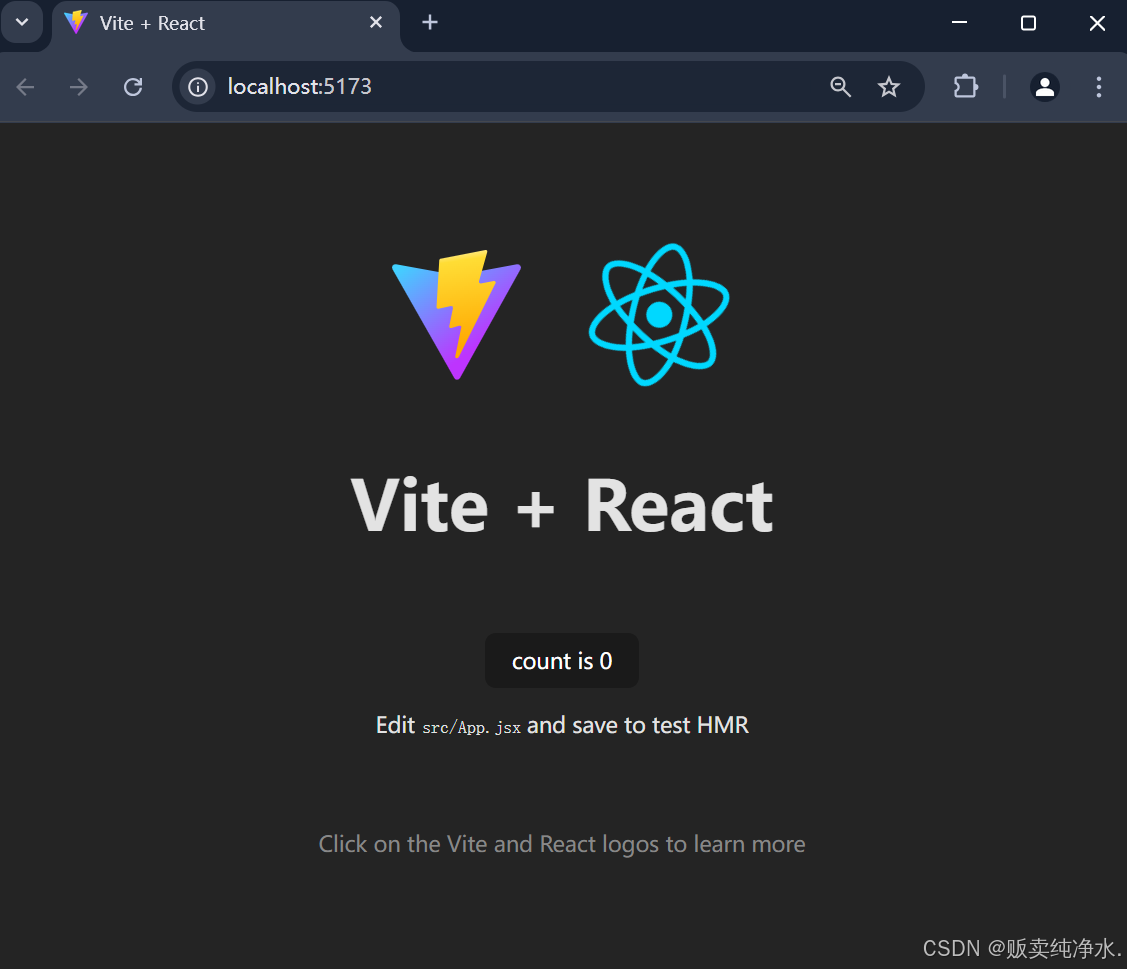Click the zoom magnifier icon

840,87
